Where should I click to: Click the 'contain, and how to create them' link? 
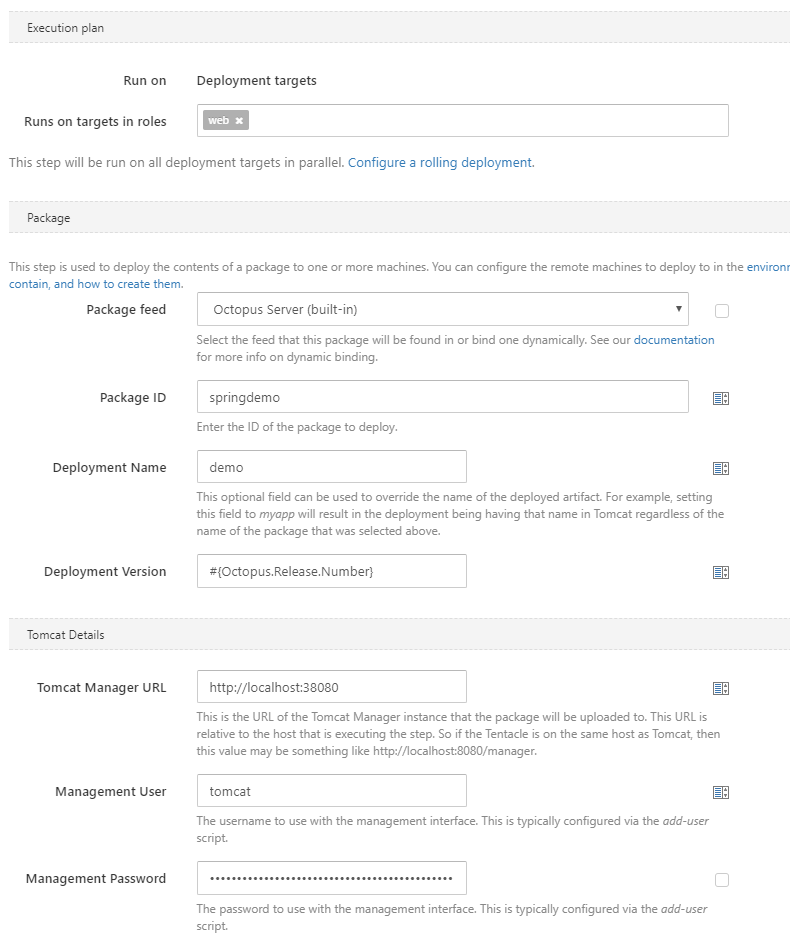[95, 284]
